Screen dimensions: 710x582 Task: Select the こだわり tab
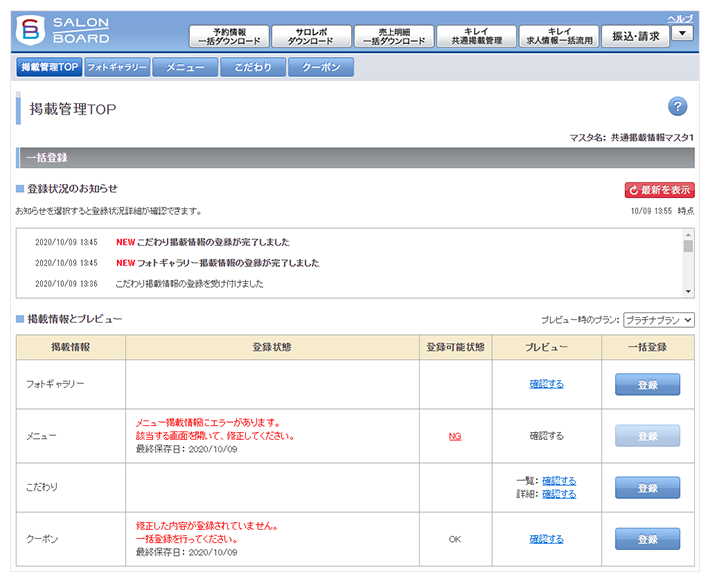[252, 68]
